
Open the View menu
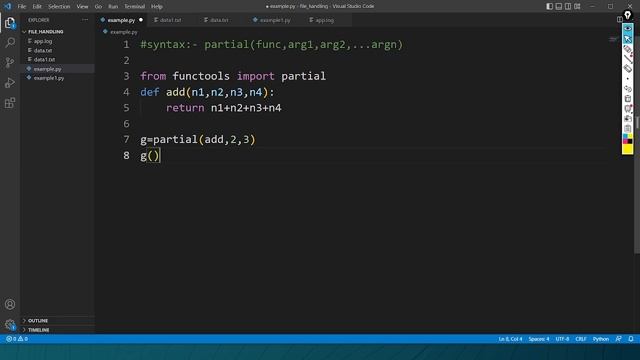[82, 7]
